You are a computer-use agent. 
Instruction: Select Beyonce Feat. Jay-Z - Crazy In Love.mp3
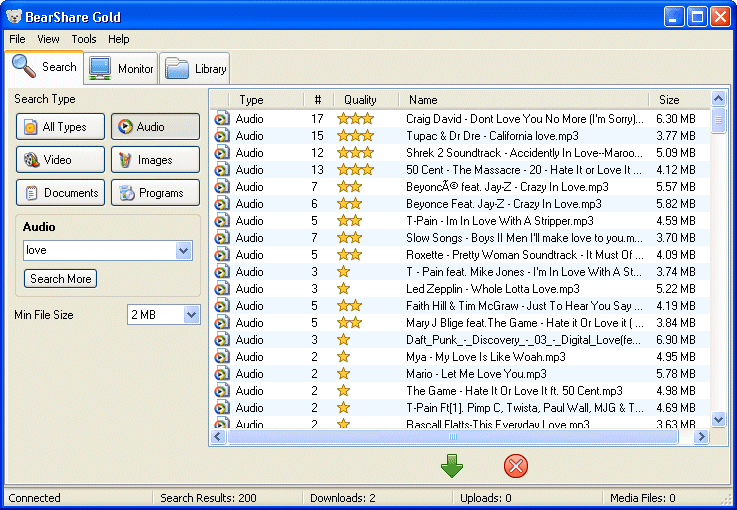(504, 204)
